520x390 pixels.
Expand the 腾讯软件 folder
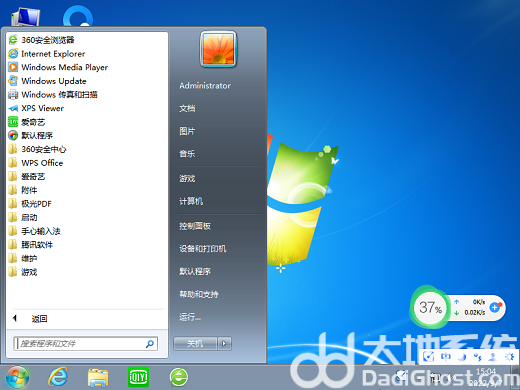[37, 245]
